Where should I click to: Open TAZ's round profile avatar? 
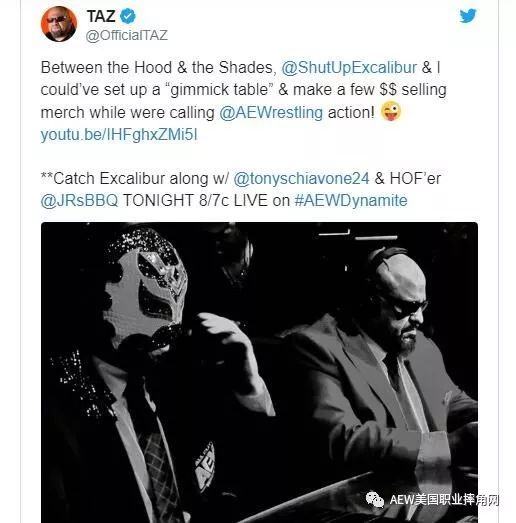click(59, 24)
